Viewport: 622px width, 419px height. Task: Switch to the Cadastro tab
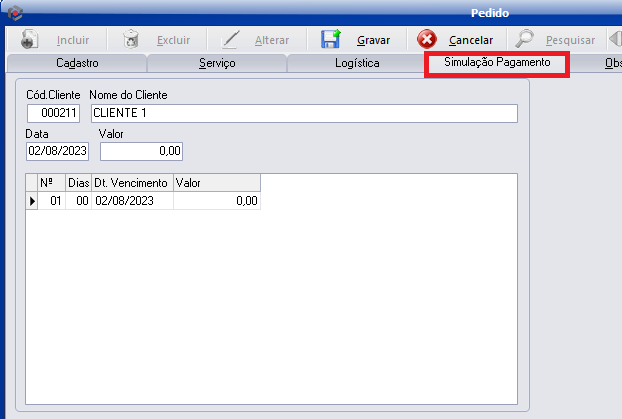[77, 63]
